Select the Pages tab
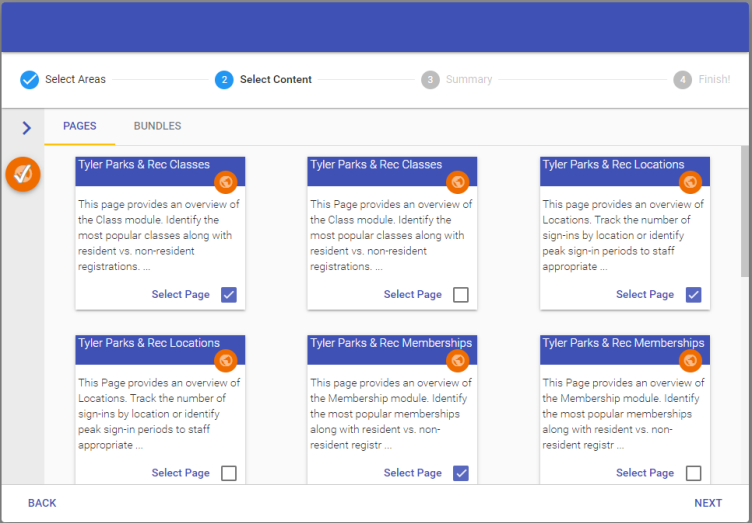 click(80, 127)
